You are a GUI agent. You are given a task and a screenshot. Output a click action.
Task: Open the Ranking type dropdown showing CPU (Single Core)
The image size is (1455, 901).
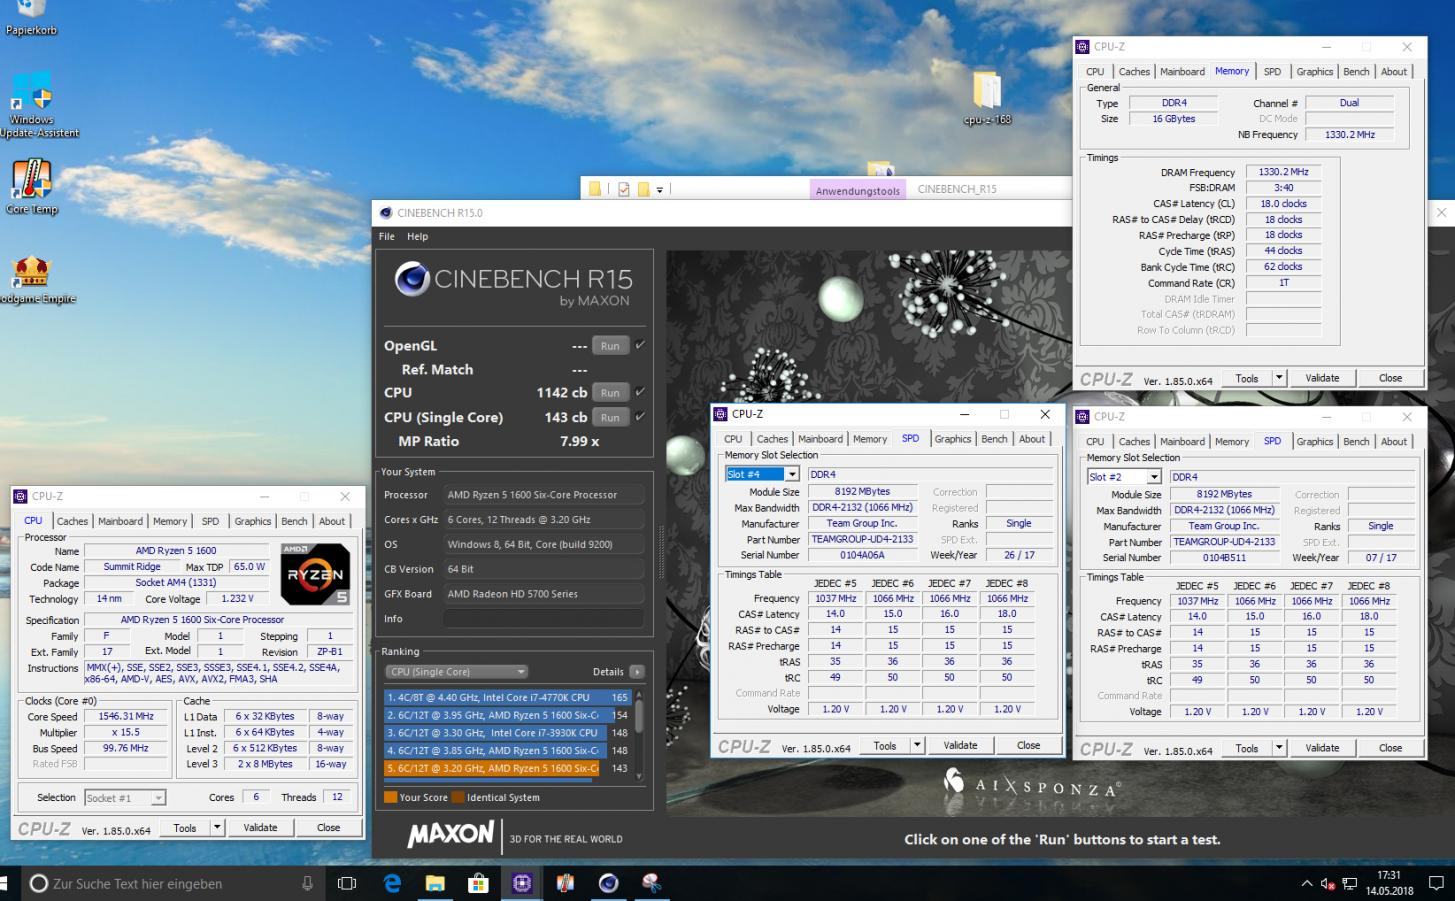457,672
